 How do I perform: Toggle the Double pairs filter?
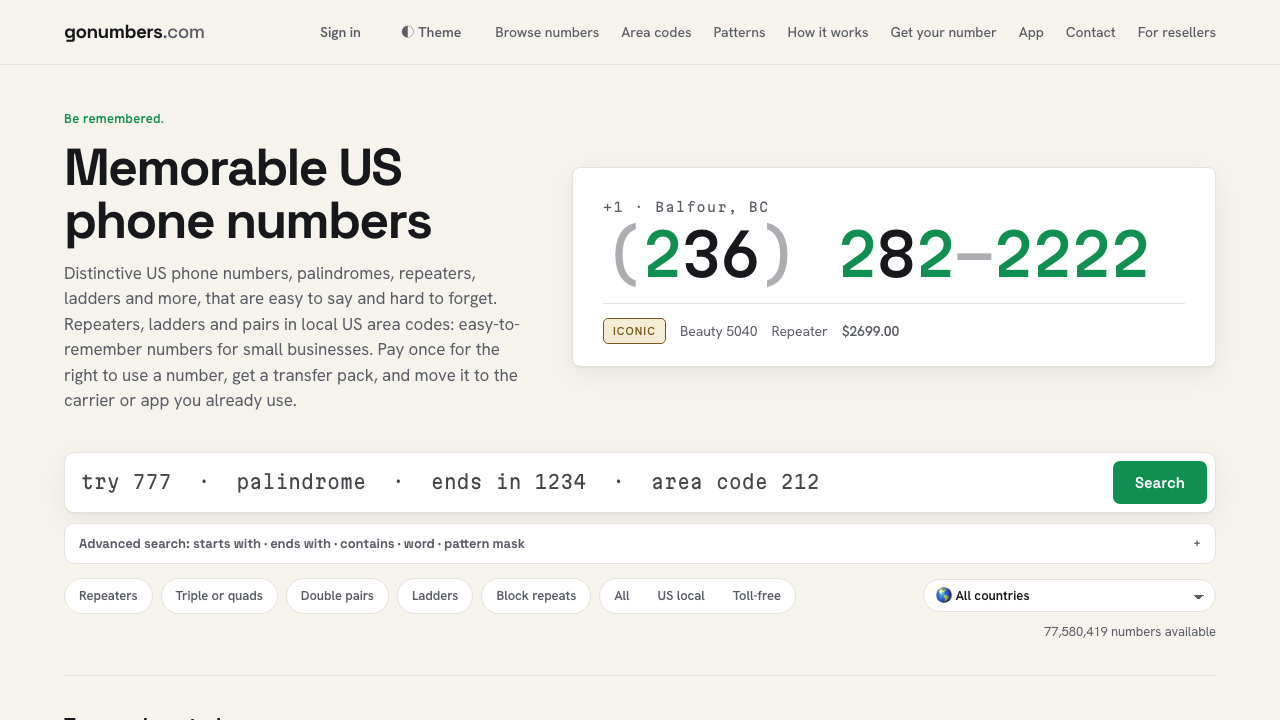(337, 596)
